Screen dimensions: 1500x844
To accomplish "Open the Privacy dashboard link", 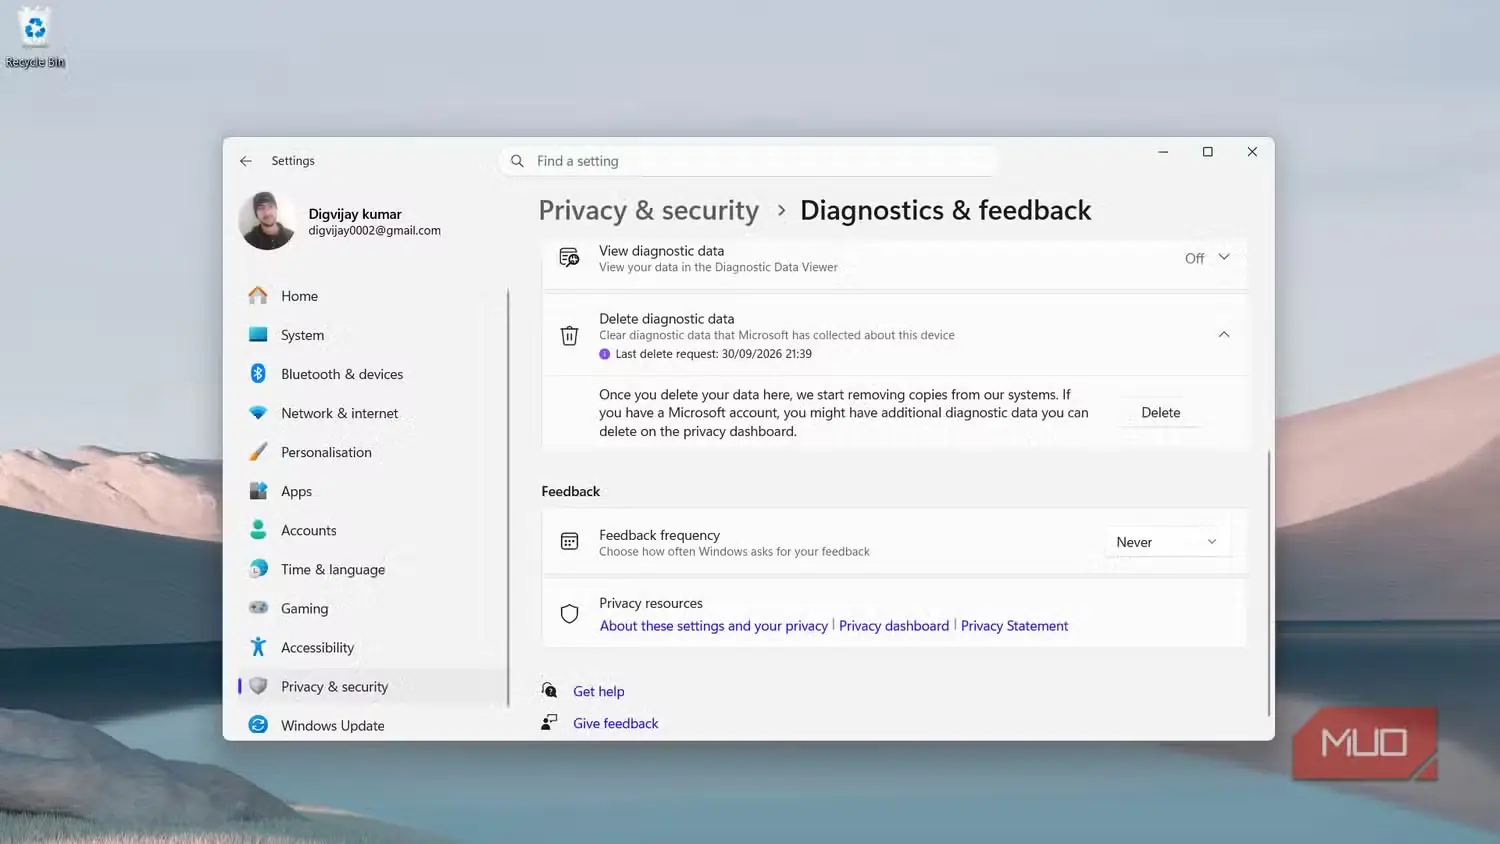I will pos(894,626).
